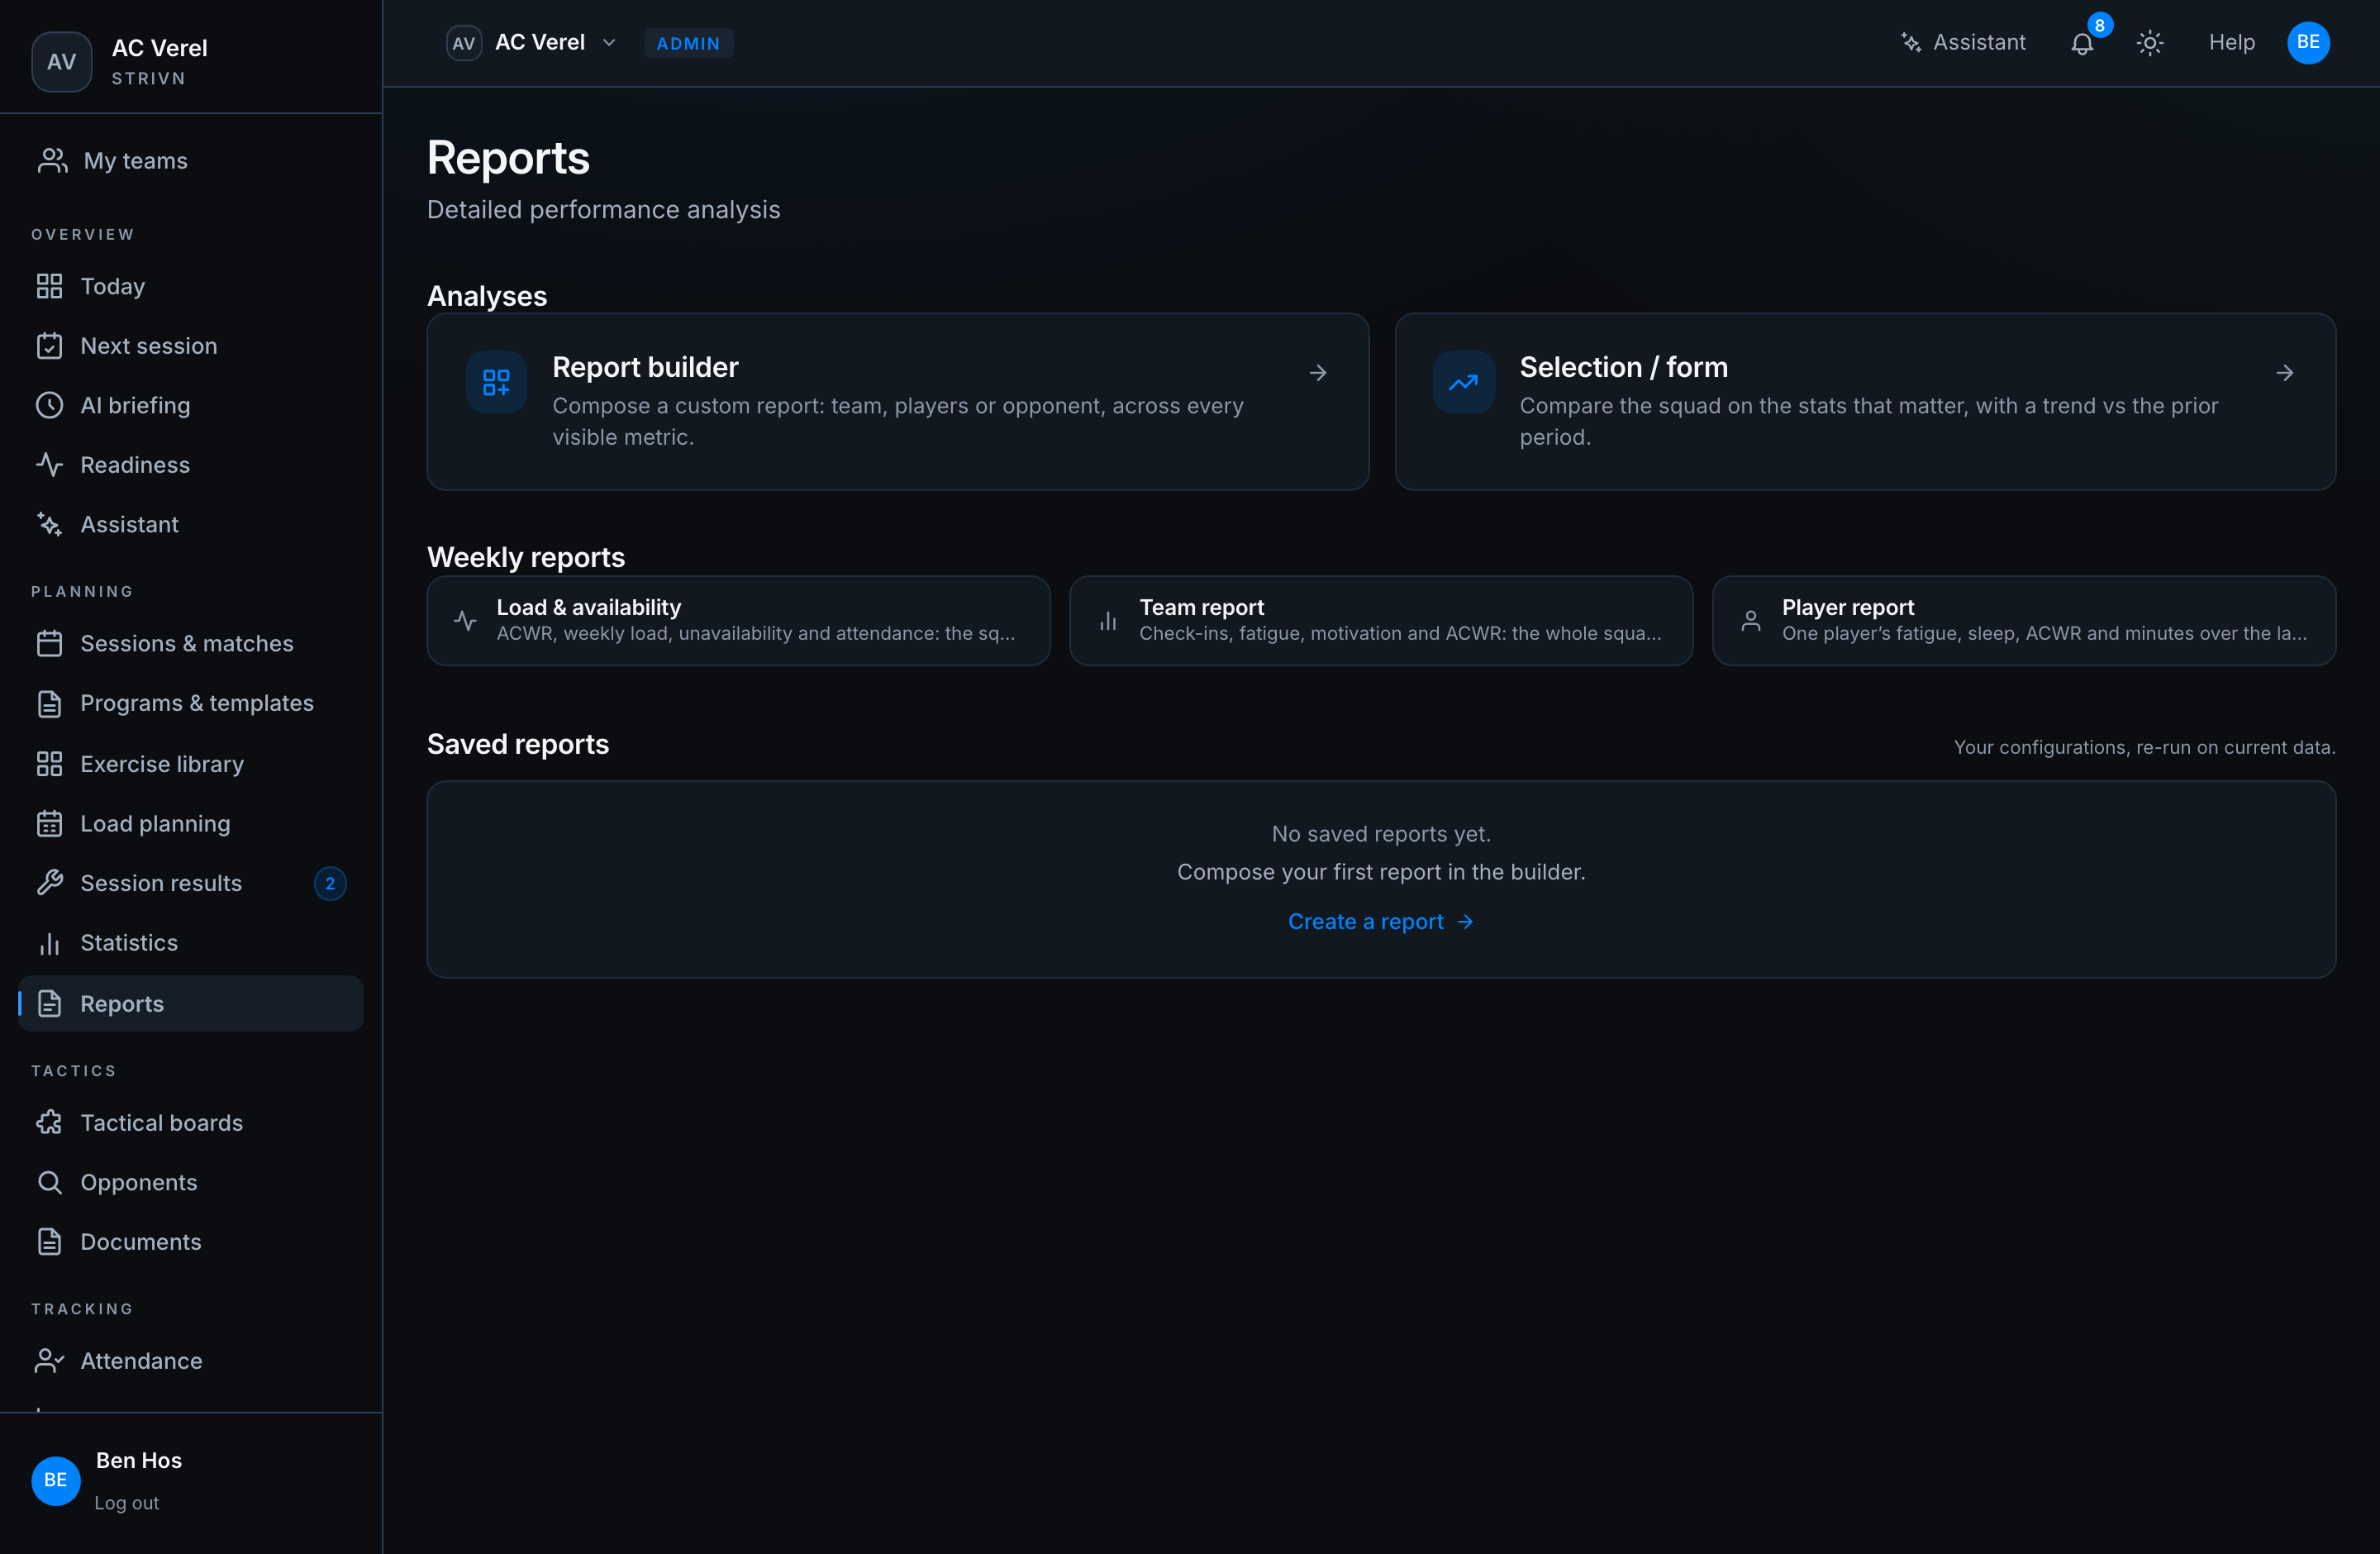Open Attendance in Tracking section
Screen dimensions: 2380x1554
pyautogui.click(x=190, y=1361)
